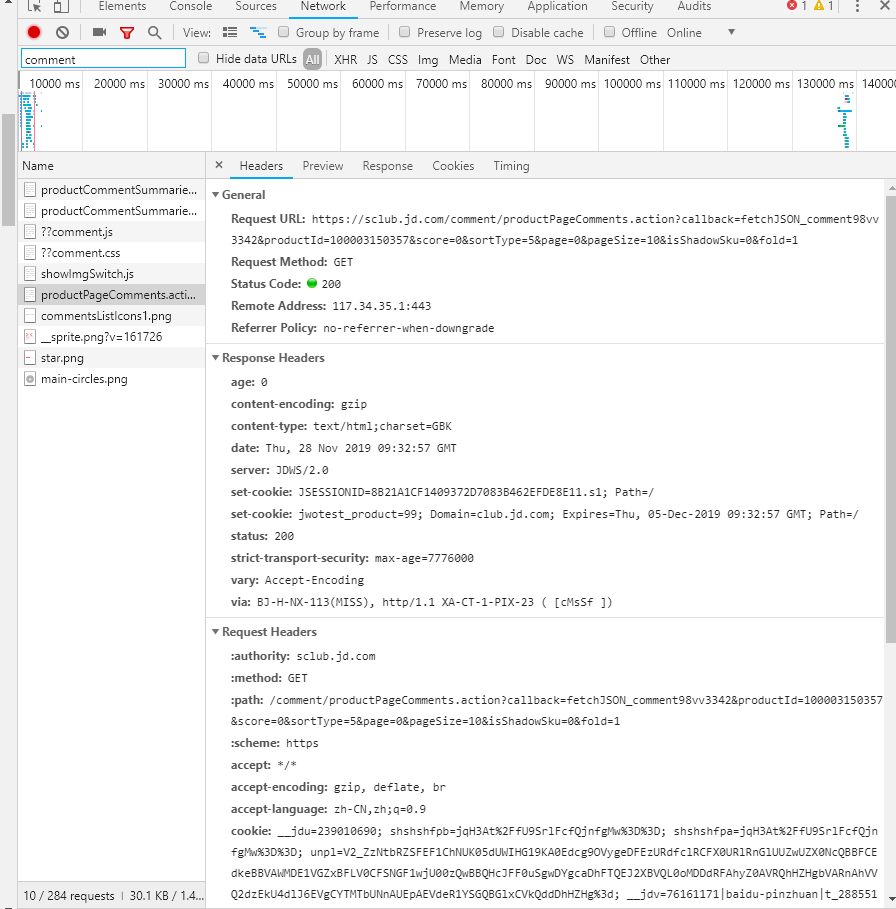Screen dimensions: 896x909
Task: Open network search magnifier icon
Action: click(x=154, y=33)
